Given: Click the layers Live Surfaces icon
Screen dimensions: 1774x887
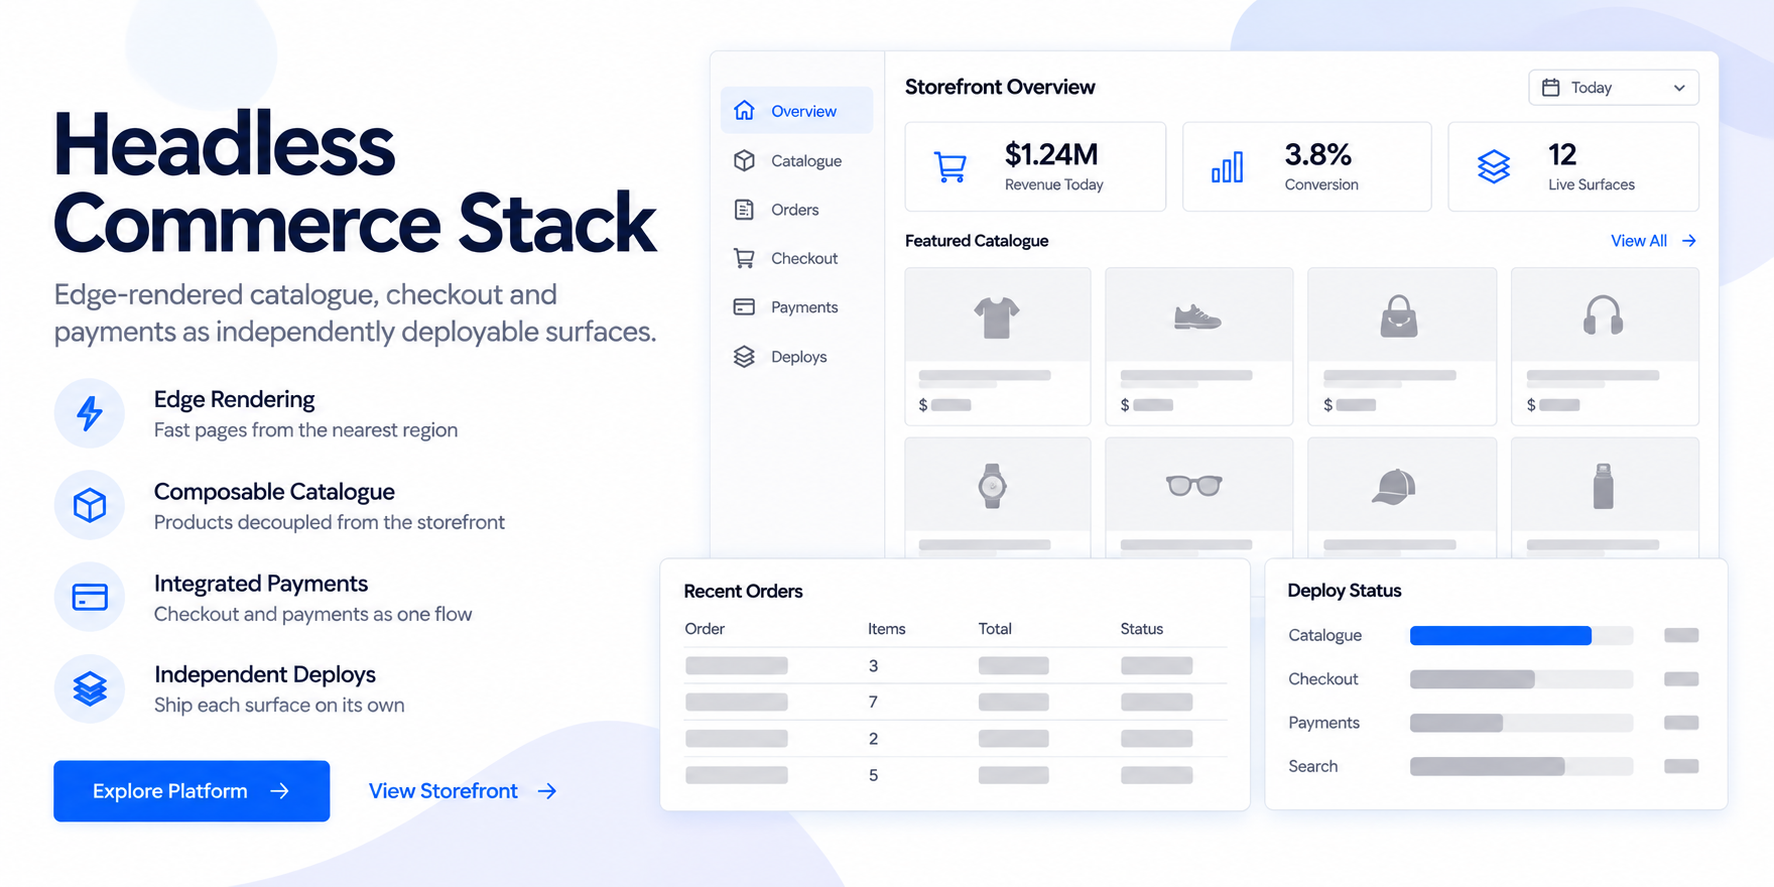Looking at the screenshot, I should coord(1494,167).
